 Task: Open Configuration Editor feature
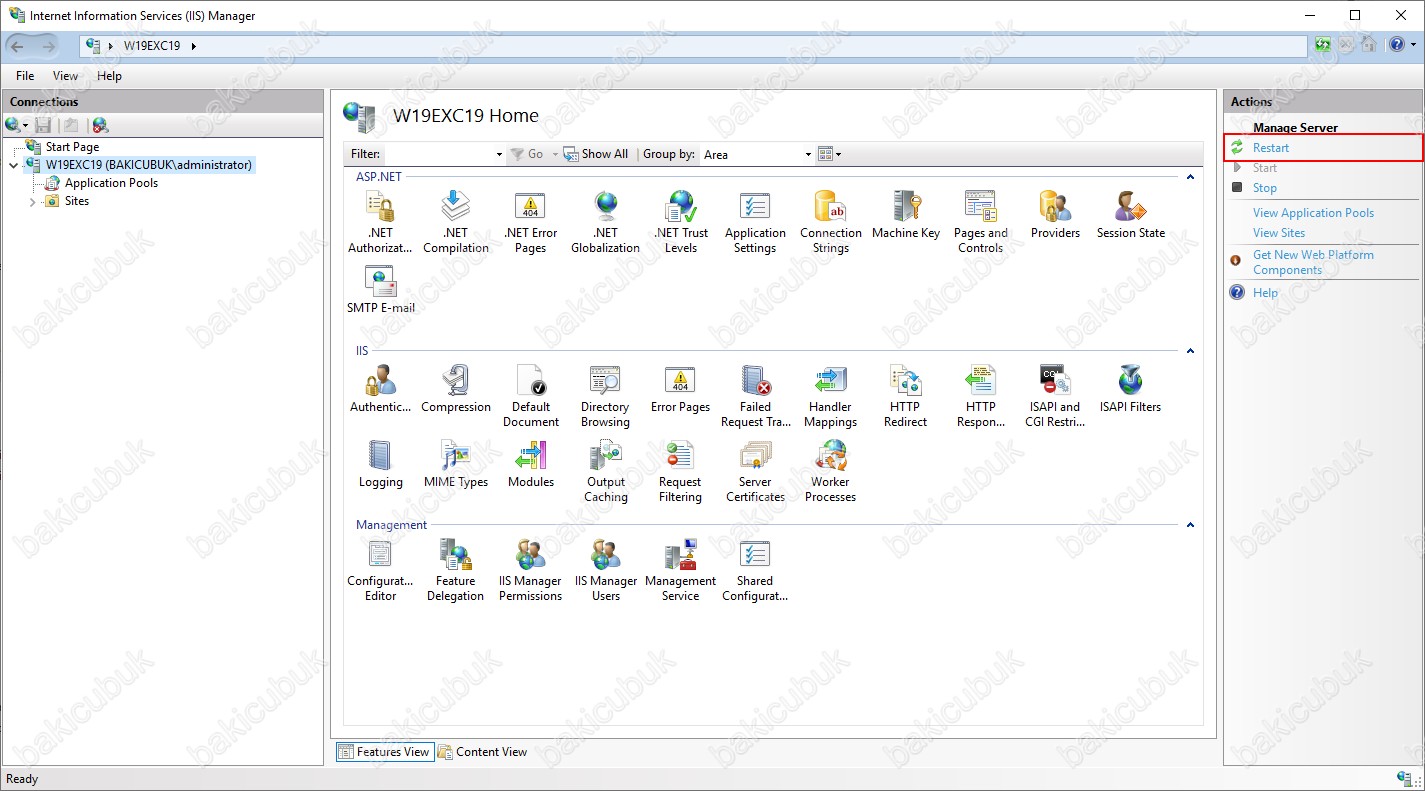tap(380, 570)
